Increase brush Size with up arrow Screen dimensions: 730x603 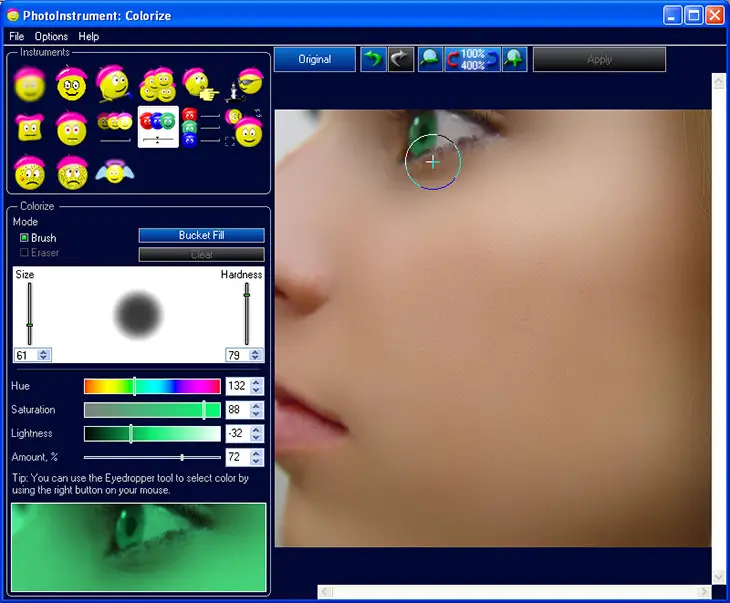43,352
